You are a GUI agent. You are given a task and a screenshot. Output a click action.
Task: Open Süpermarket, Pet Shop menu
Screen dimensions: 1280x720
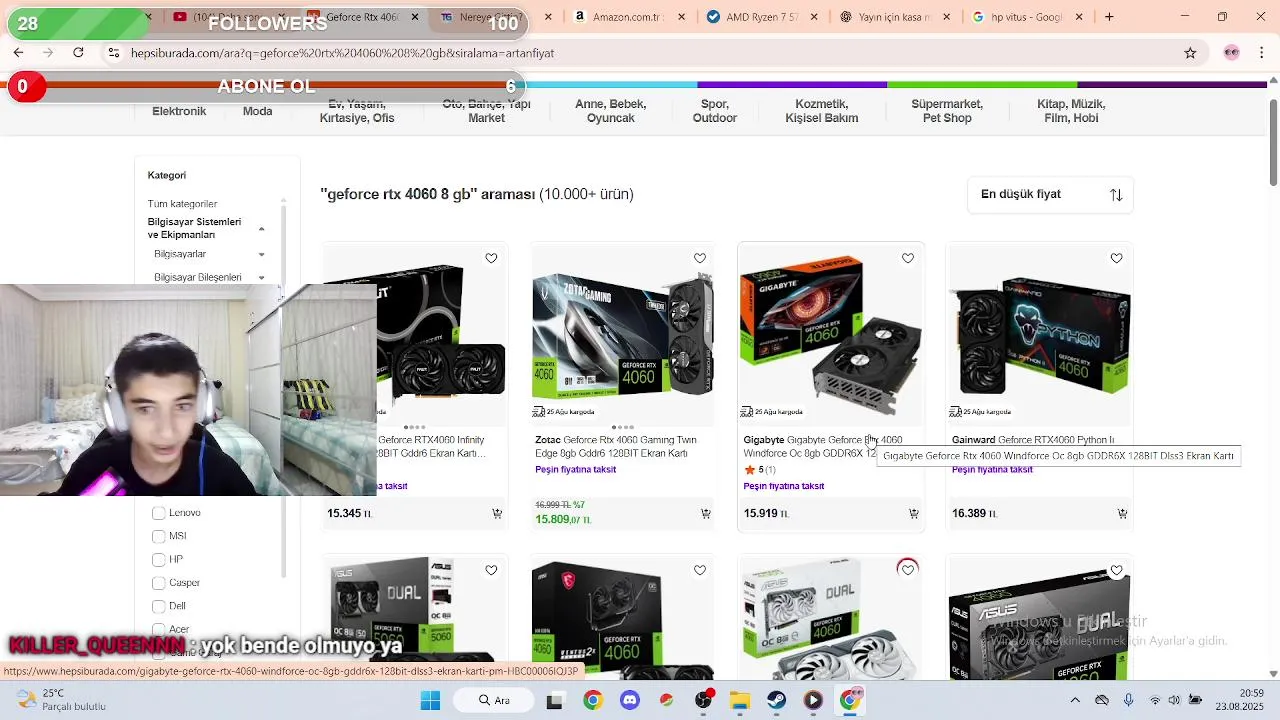[947, 111]
